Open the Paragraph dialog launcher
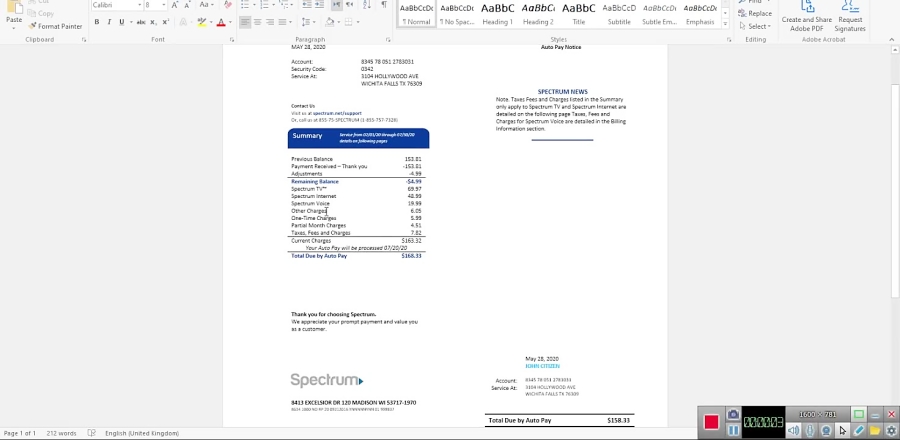Viewport: 900px width, 440px height. (388, 40)
